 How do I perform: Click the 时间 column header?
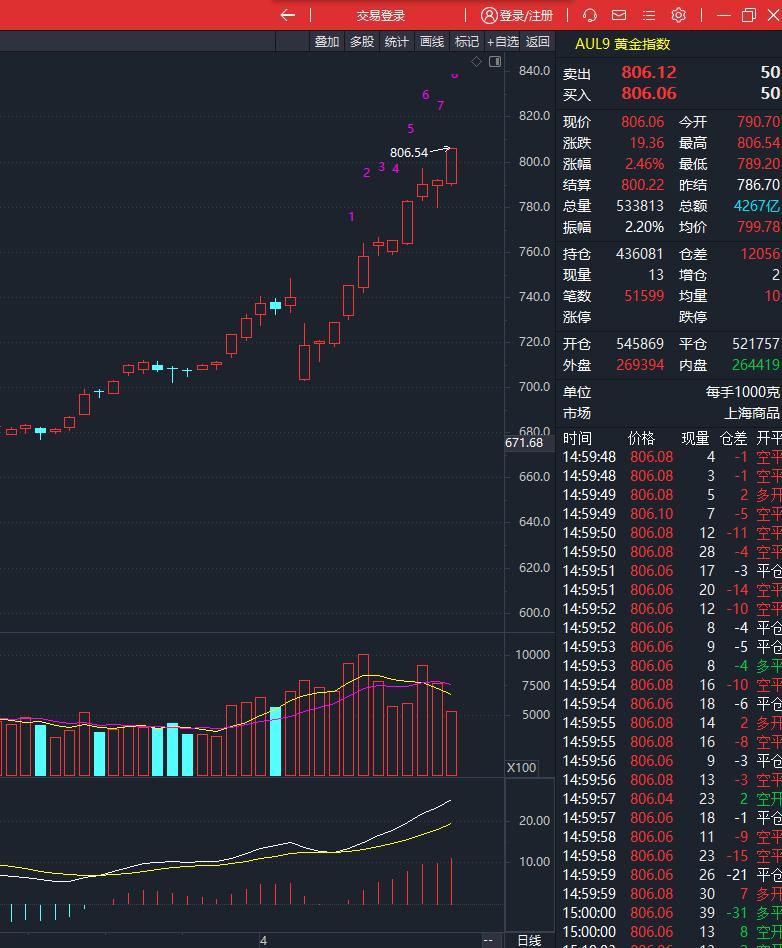point(578,438)
